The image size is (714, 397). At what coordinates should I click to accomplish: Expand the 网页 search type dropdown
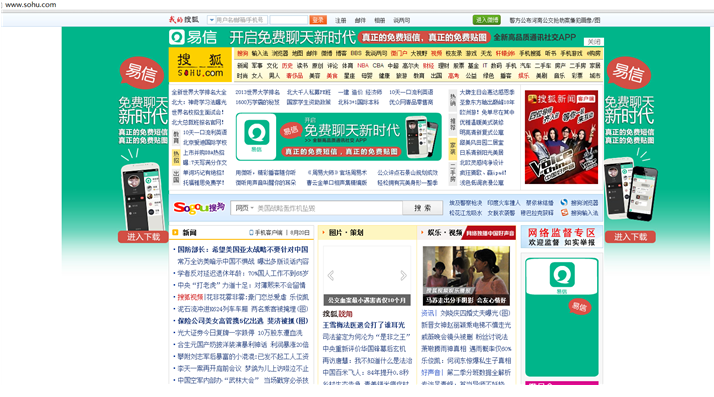(x=244, y=208)
